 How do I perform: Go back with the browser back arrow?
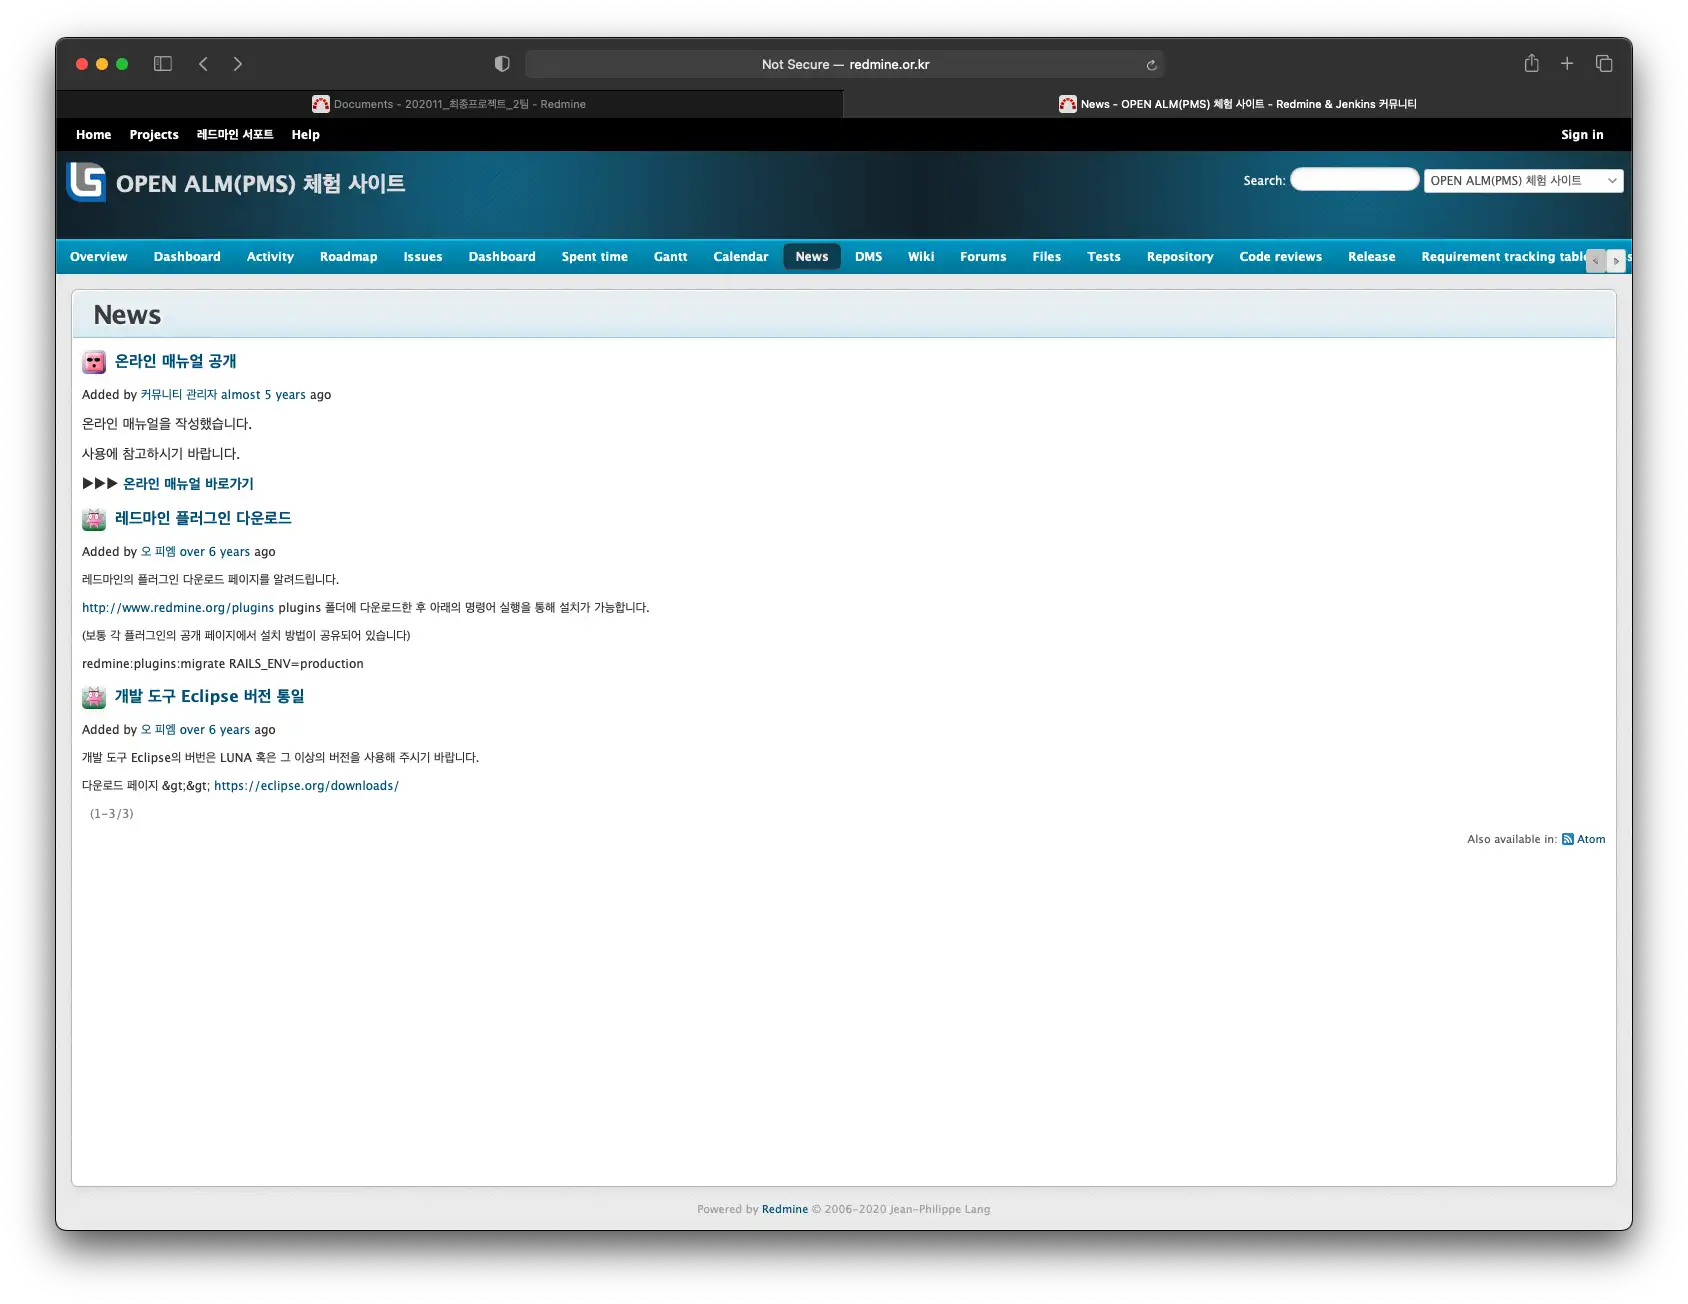(x=203, y=64)
